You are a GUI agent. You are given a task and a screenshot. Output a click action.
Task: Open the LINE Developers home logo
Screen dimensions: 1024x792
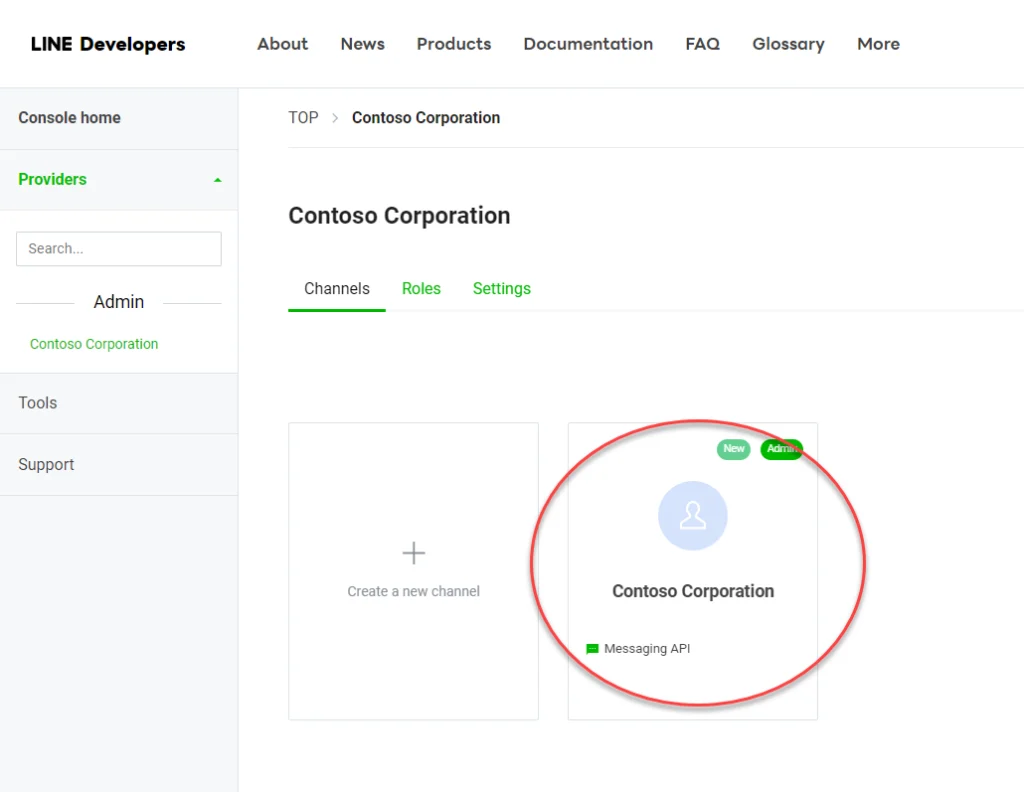tap(108, 44)
